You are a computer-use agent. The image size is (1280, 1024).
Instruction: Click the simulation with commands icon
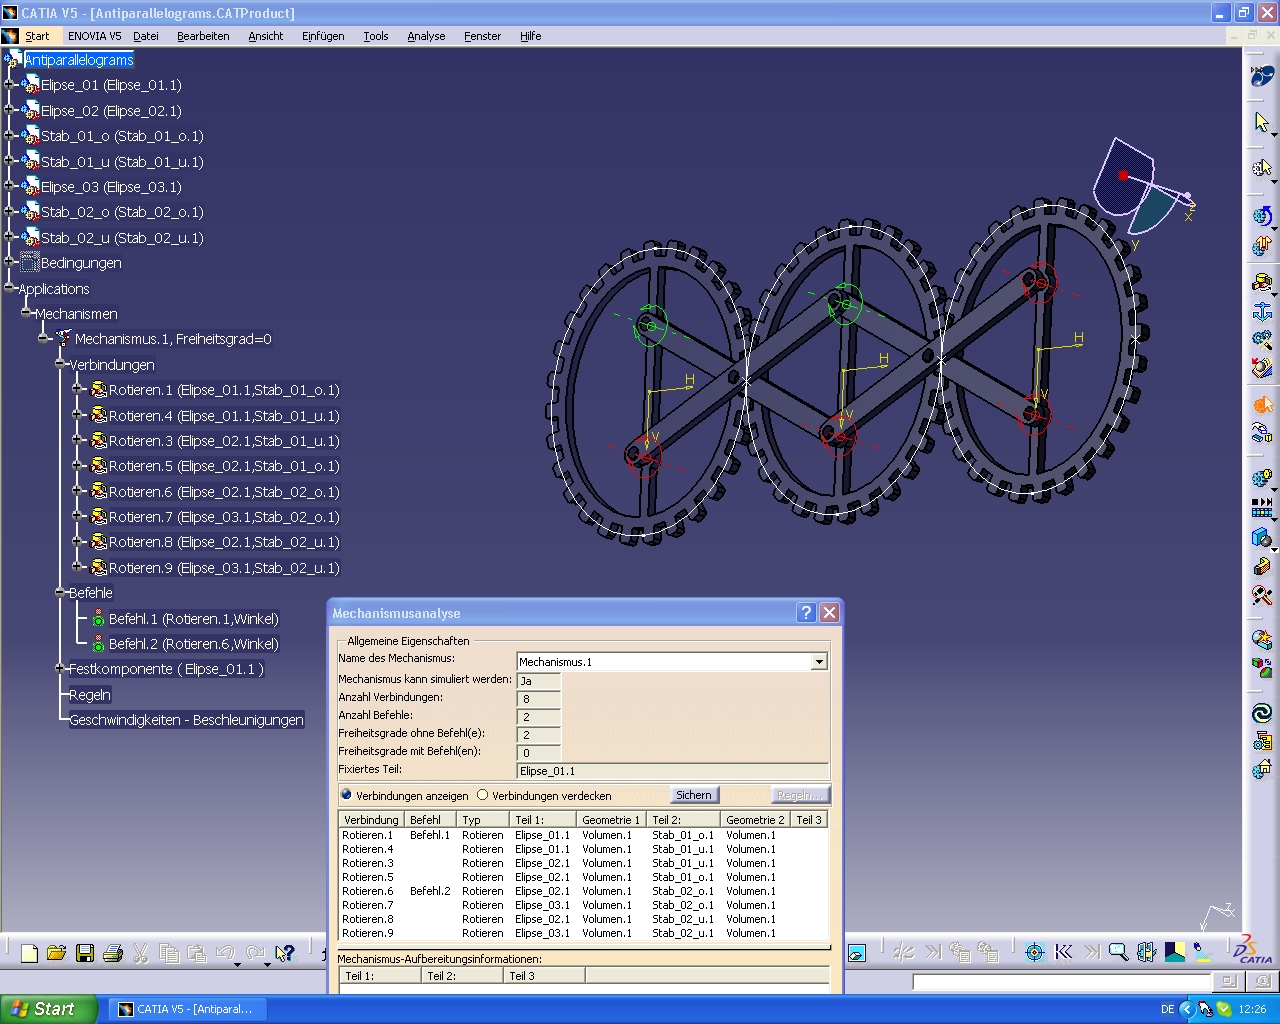coord(1262,216)
